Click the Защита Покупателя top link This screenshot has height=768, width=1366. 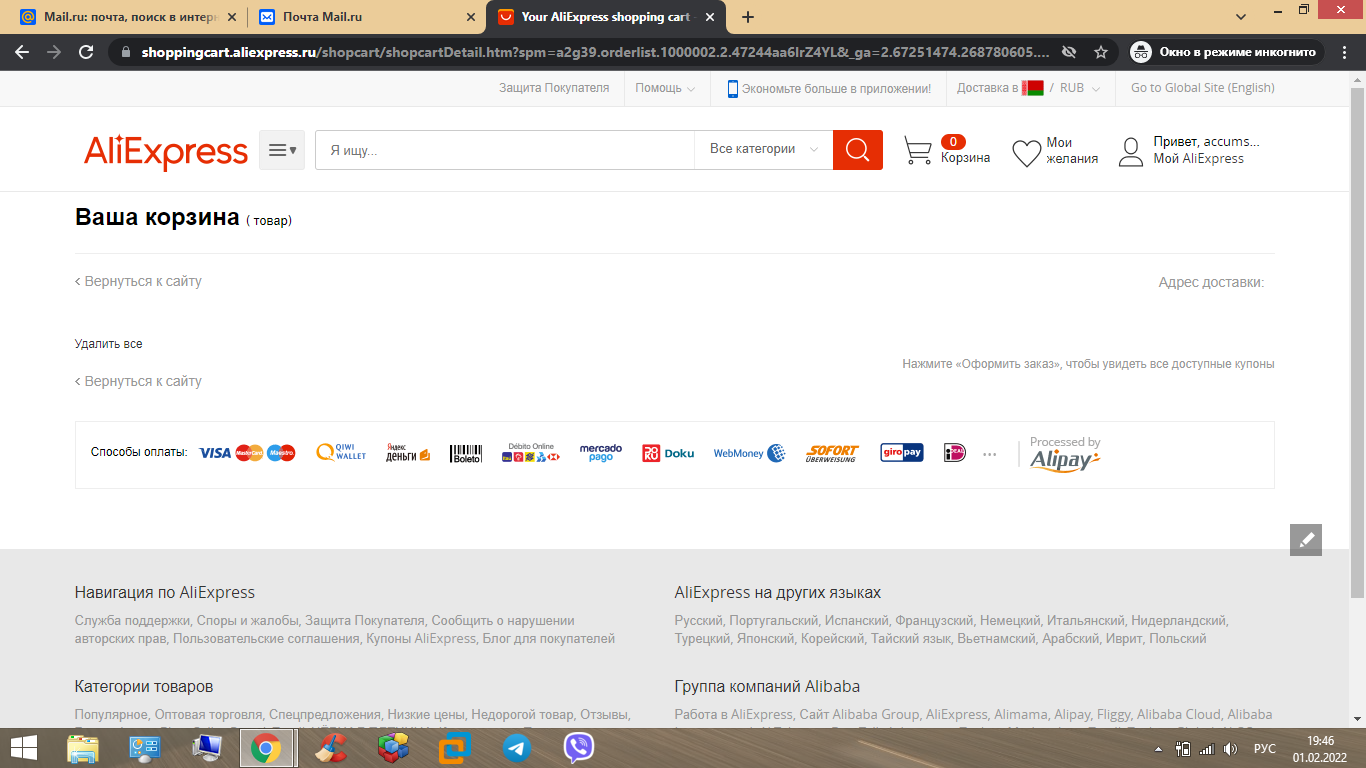(554, 88)
